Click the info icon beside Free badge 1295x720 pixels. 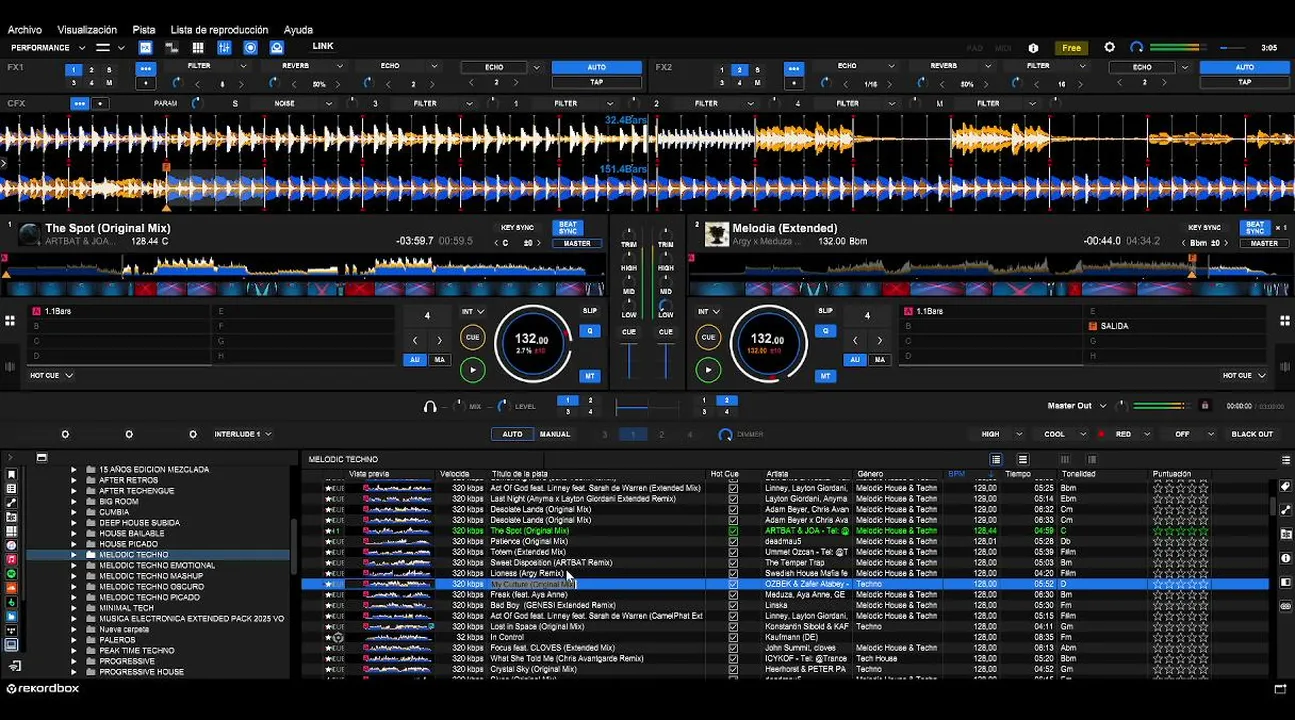(x=1033, y=48)
